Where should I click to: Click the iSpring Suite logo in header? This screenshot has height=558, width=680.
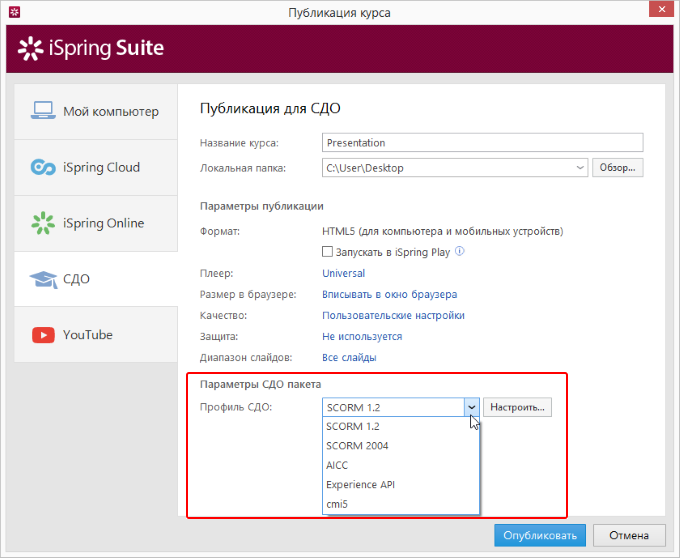91,48
